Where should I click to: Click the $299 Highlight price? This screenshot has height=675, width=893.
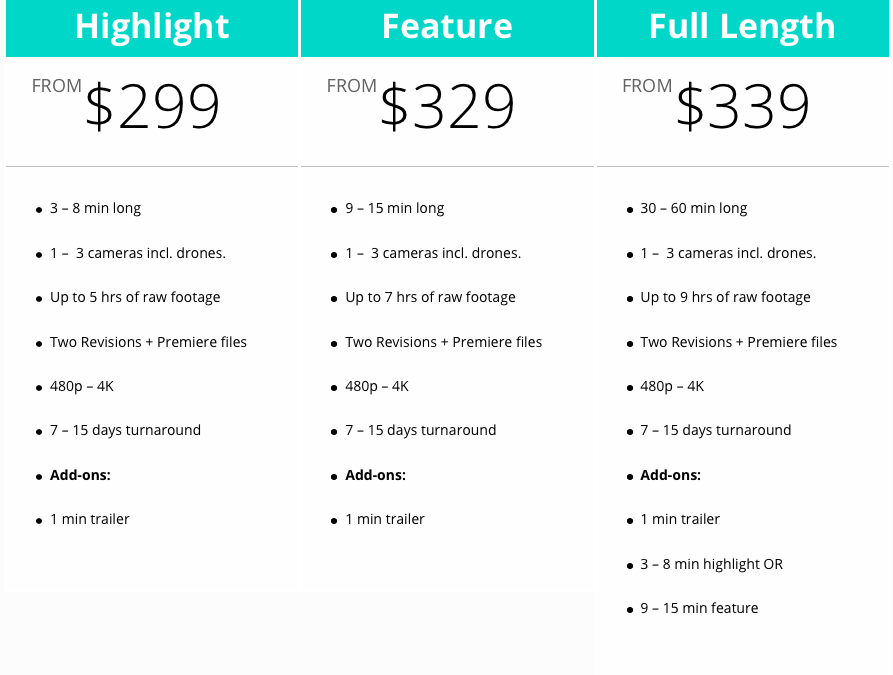pyautogui.click(x=152, y=106)
